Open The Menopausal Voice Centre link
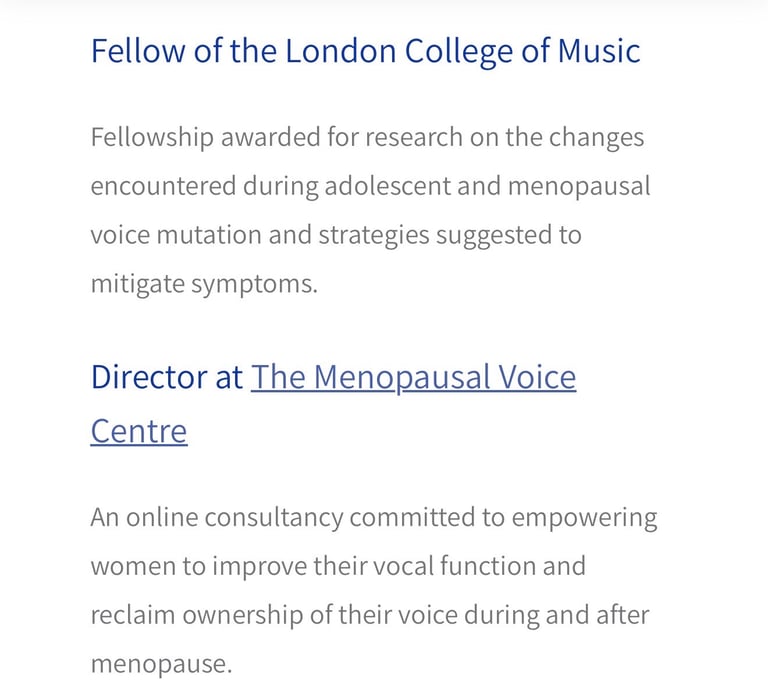Image resolution: width=768 pixels, height=694 pixels. [x=413, y=377]
